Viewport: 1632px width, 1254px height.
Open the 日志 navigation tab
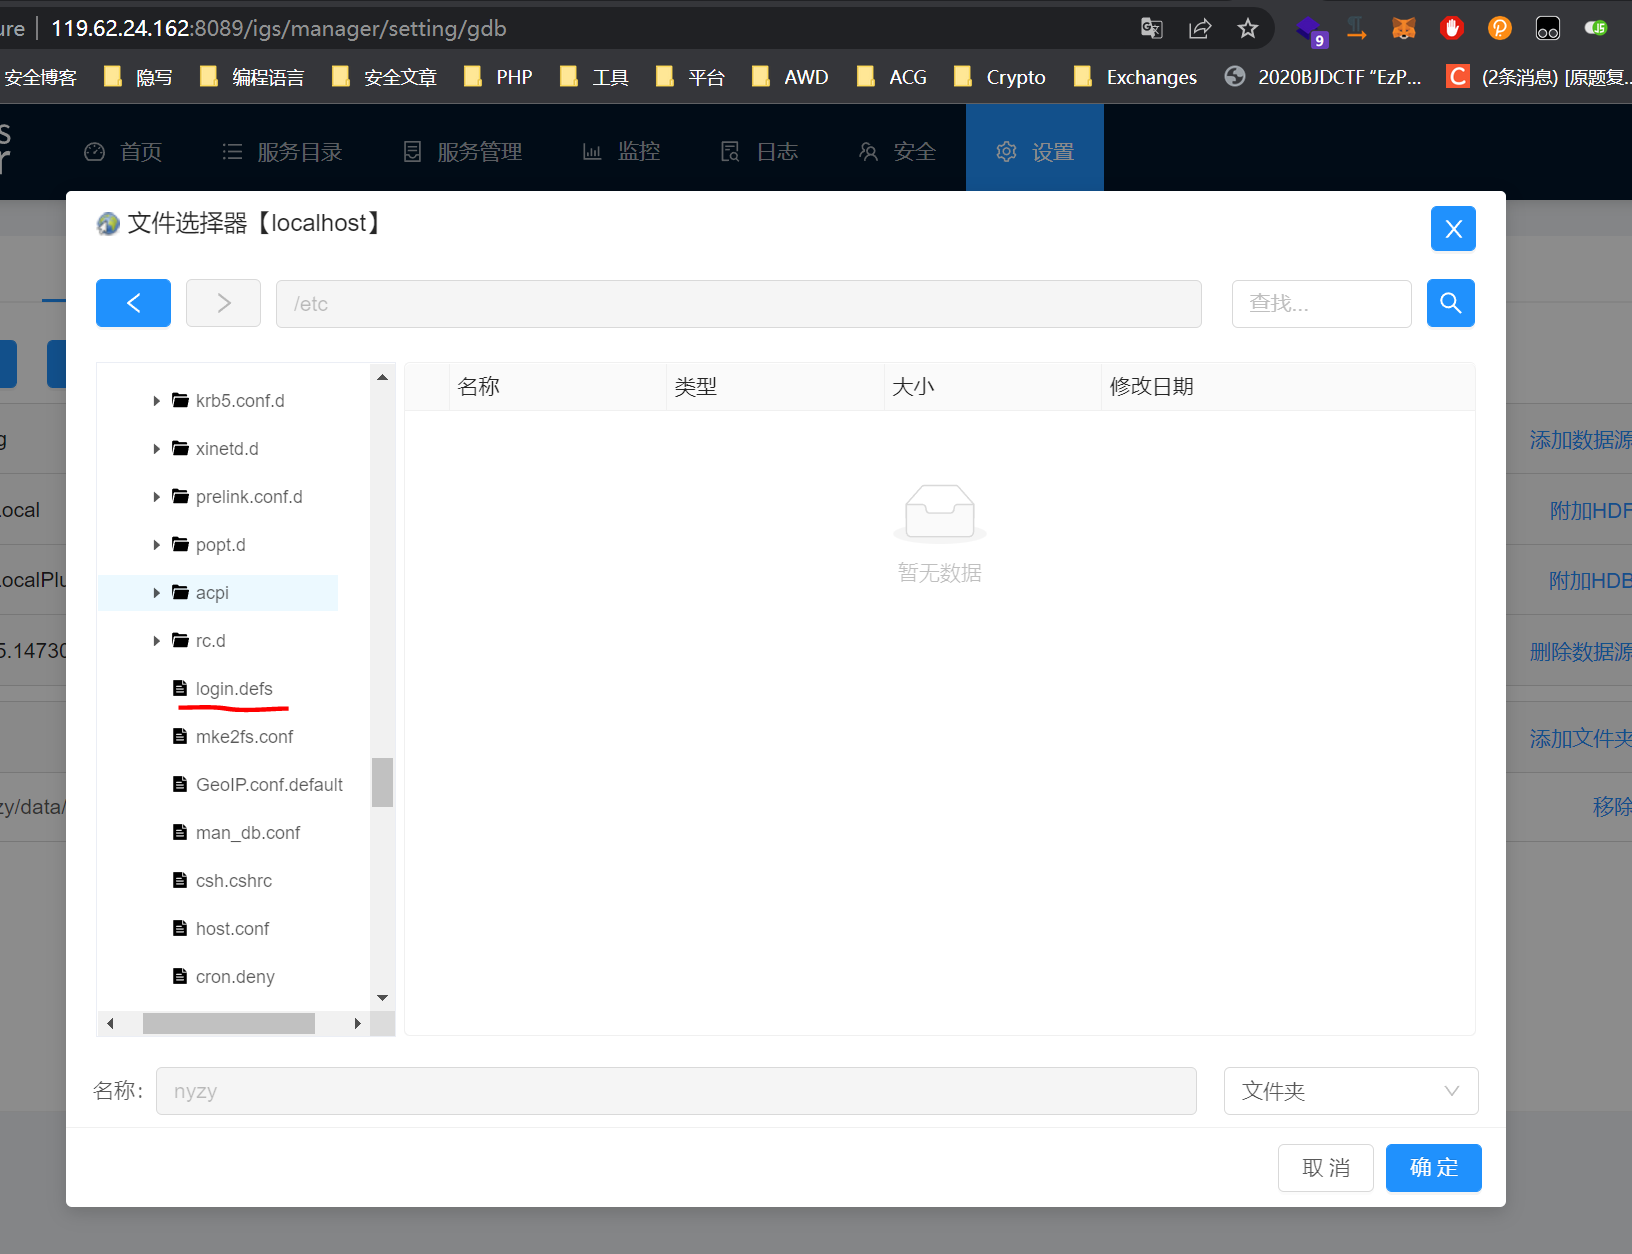point(759,152)
